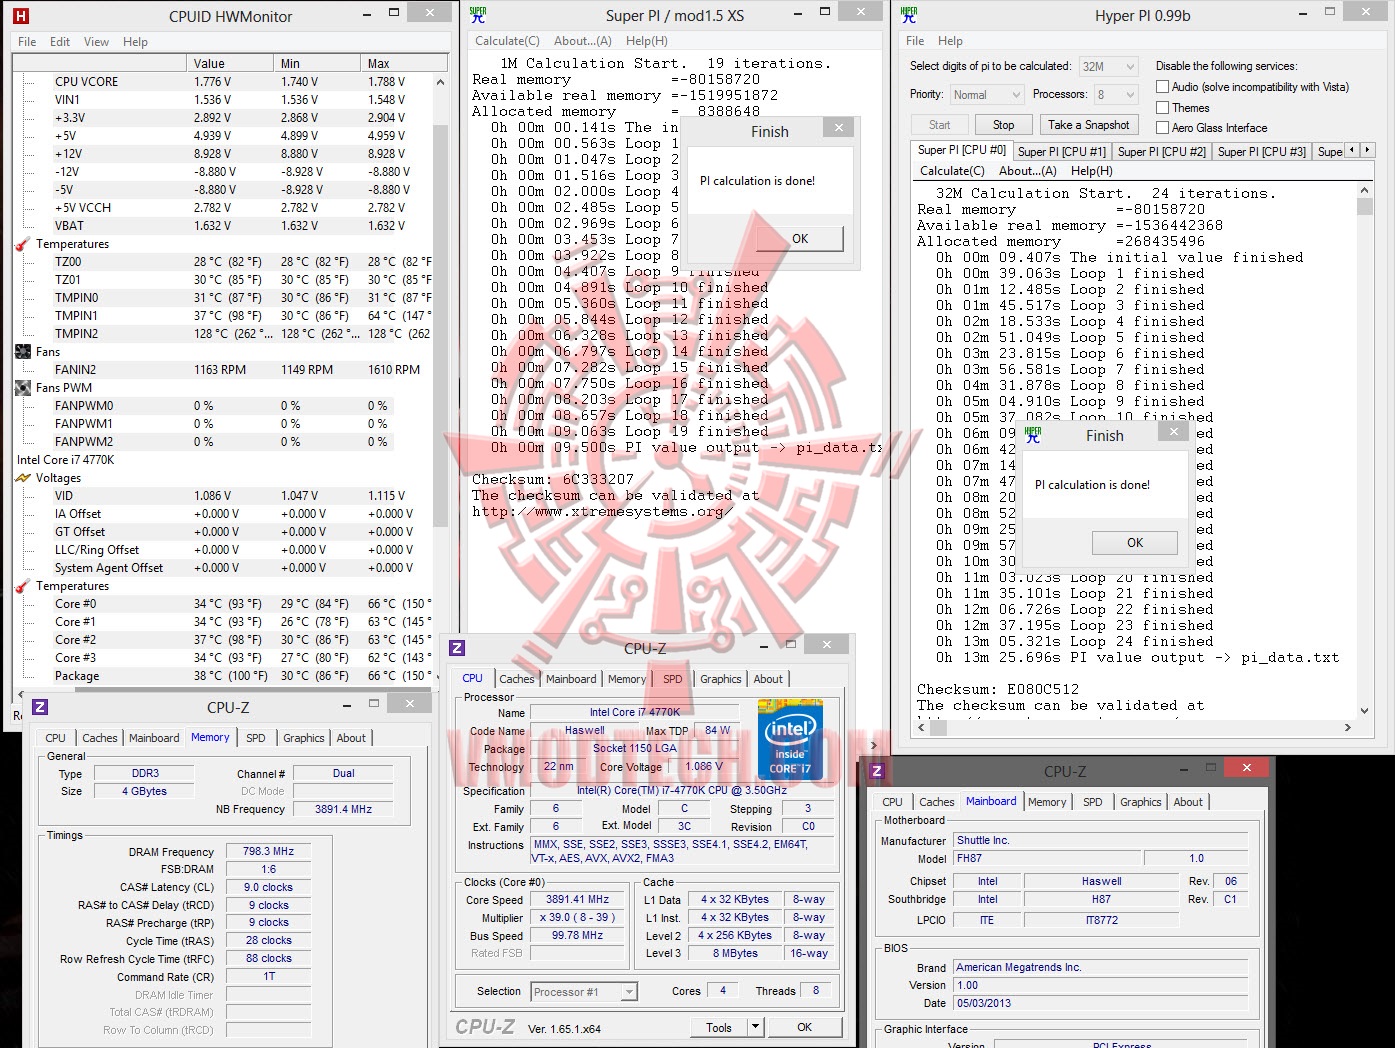Image resolution: width=1395 pixels, height=1048 pixels.
Task: Click the Checksum: E080C512 line
Action: [997, 689]
